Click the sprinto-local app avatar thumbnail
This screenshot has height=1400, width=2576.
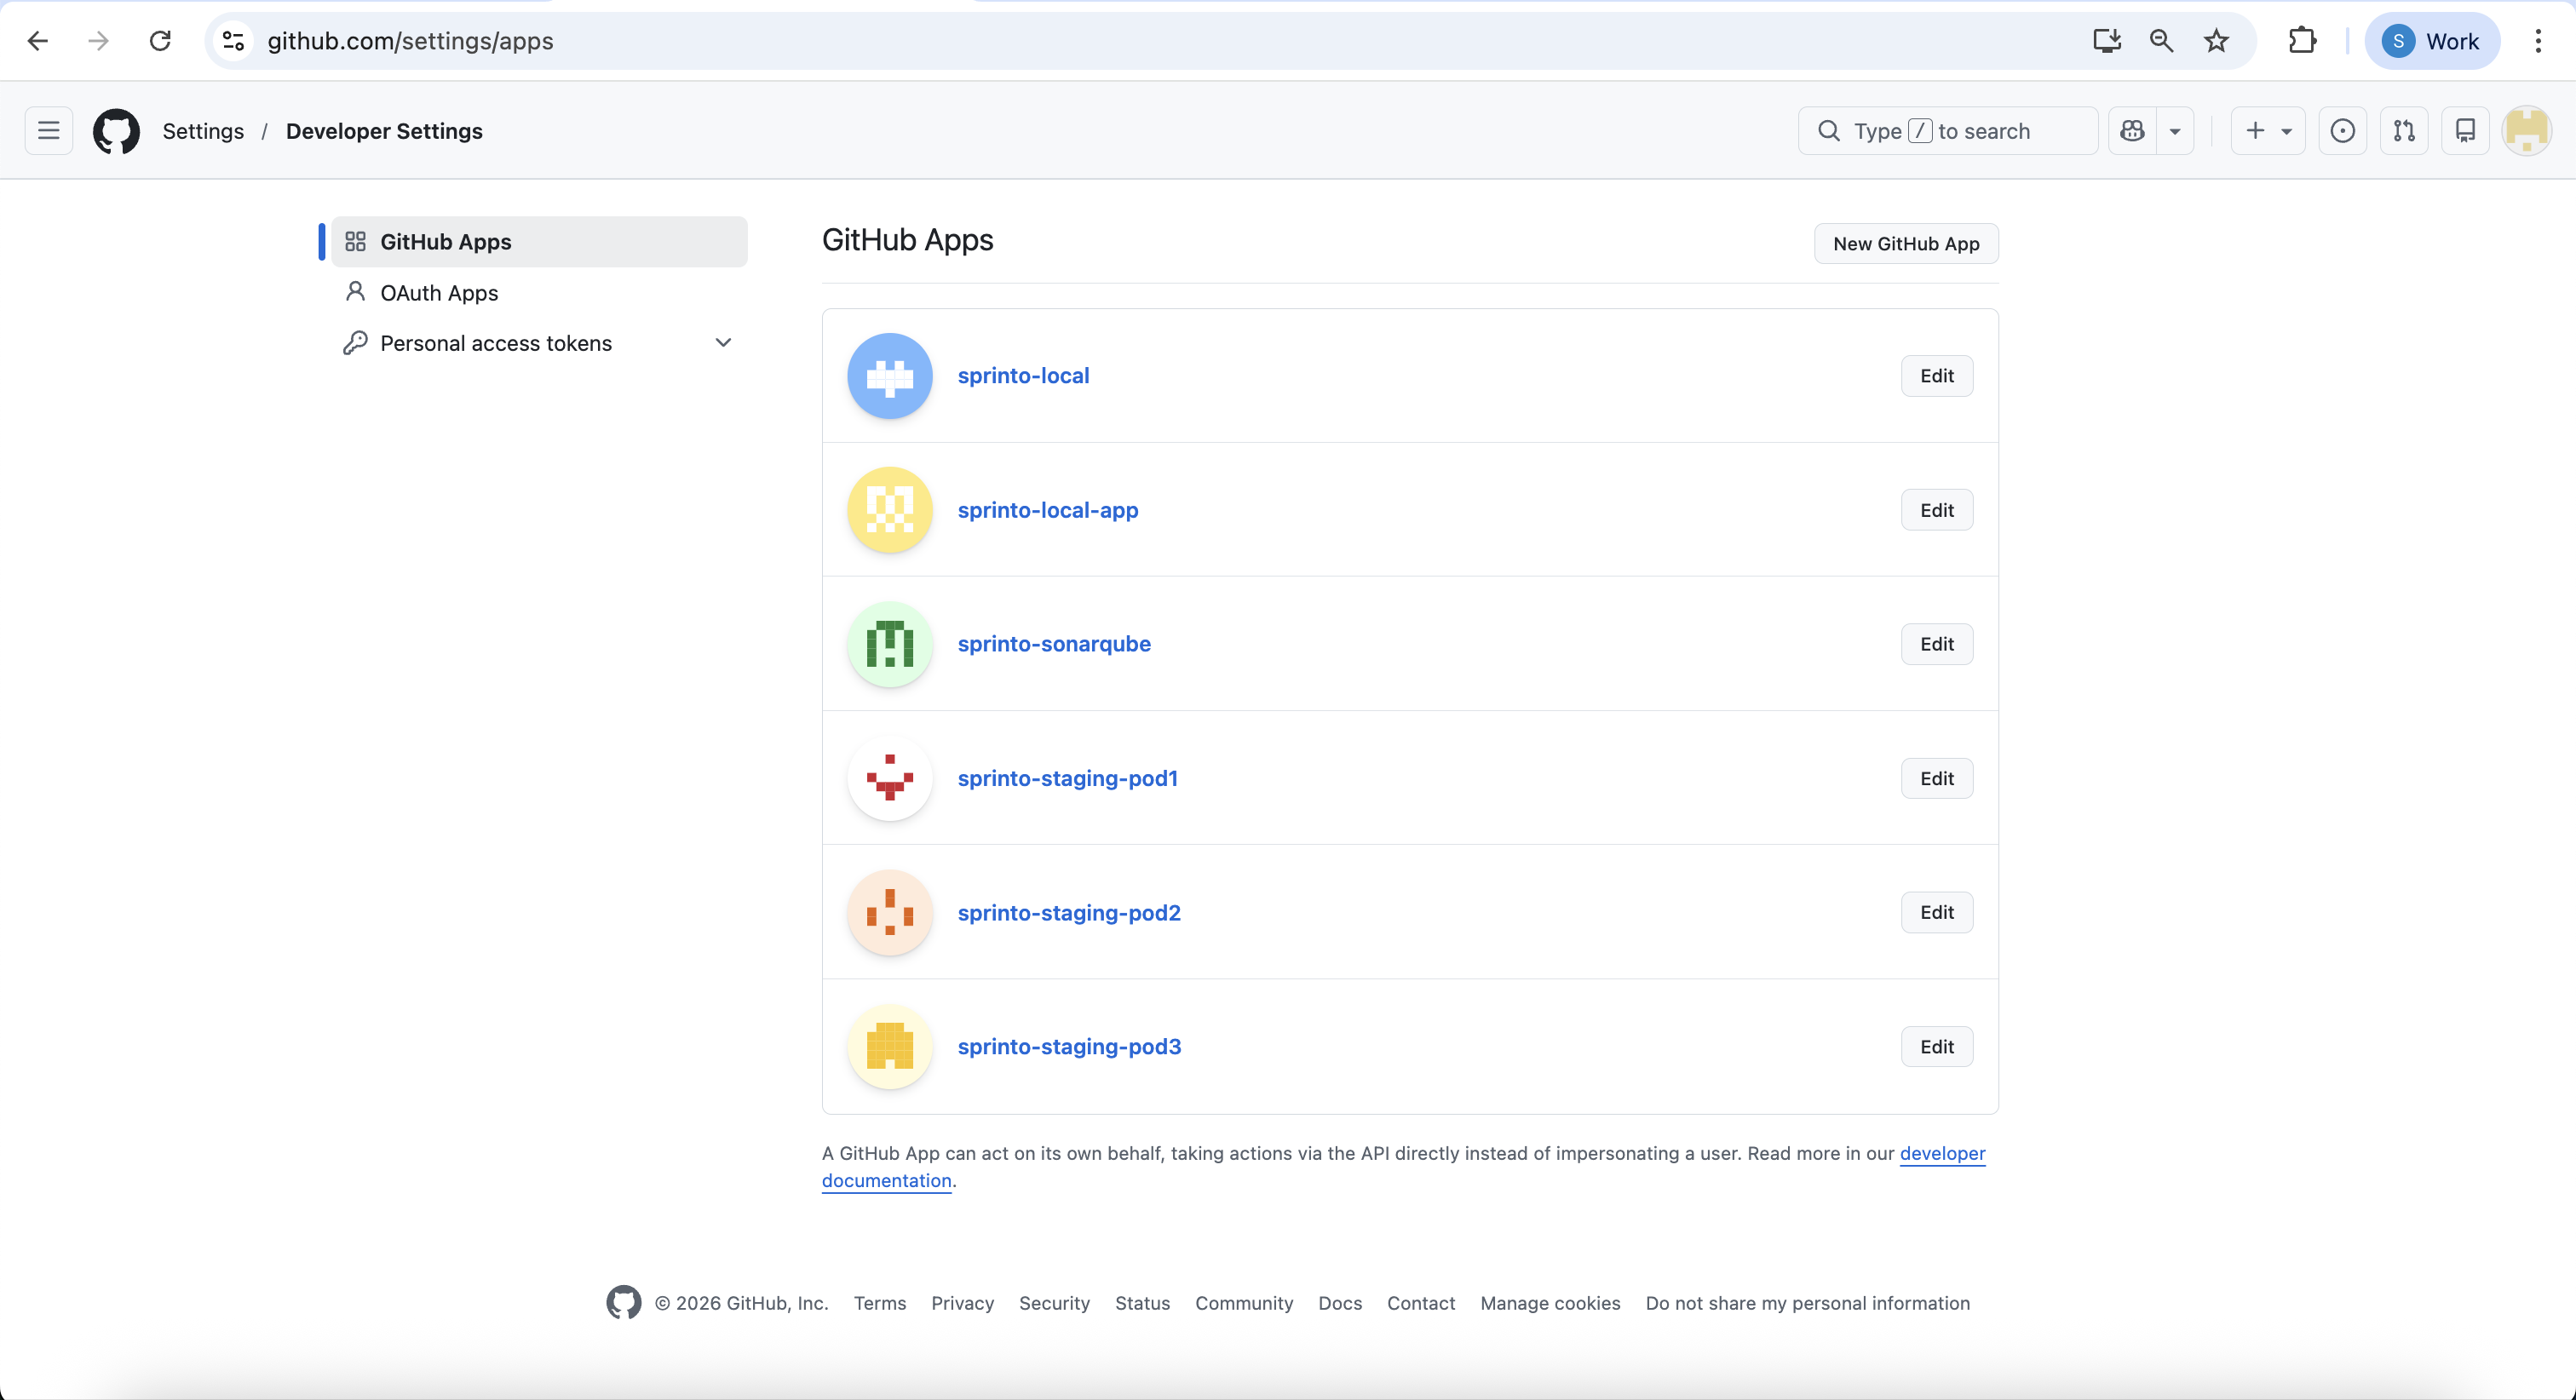point(889,376)
